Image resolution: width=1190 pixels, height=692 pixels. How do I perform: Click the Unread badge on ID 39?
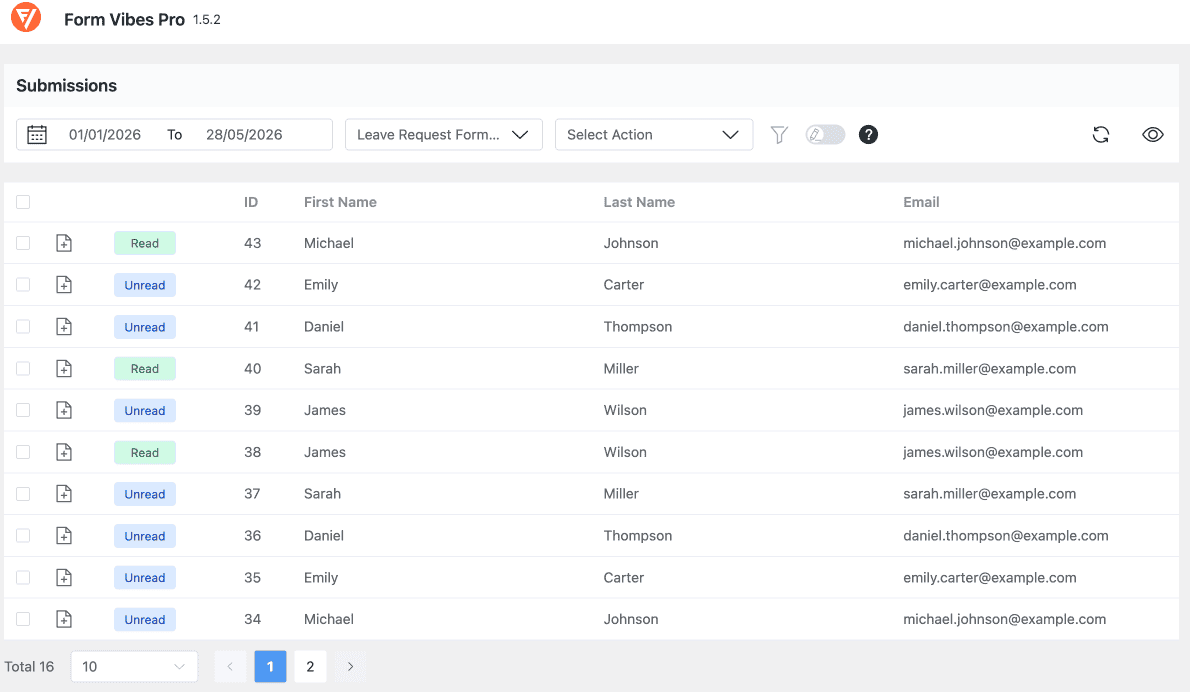pyautogui.click(x=145, y=410)
